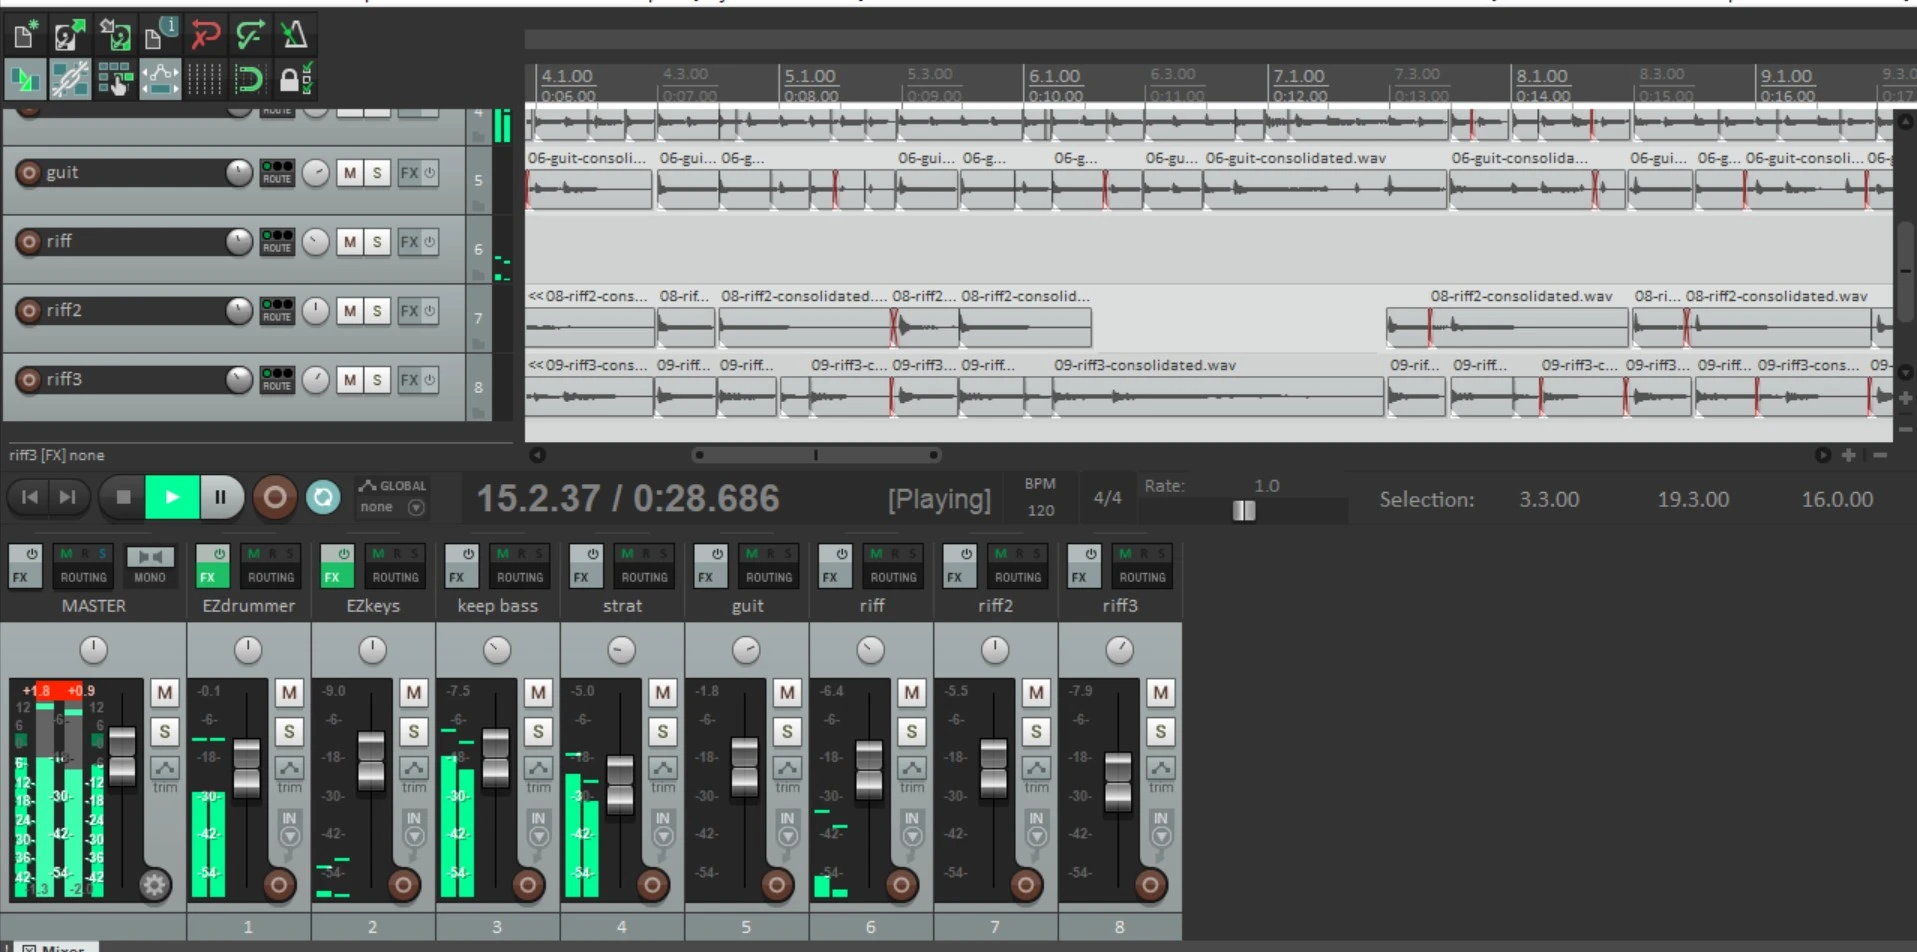Mute the guit track in track panel
Viewport: 1917px width, 952px height.
(349, 173)
